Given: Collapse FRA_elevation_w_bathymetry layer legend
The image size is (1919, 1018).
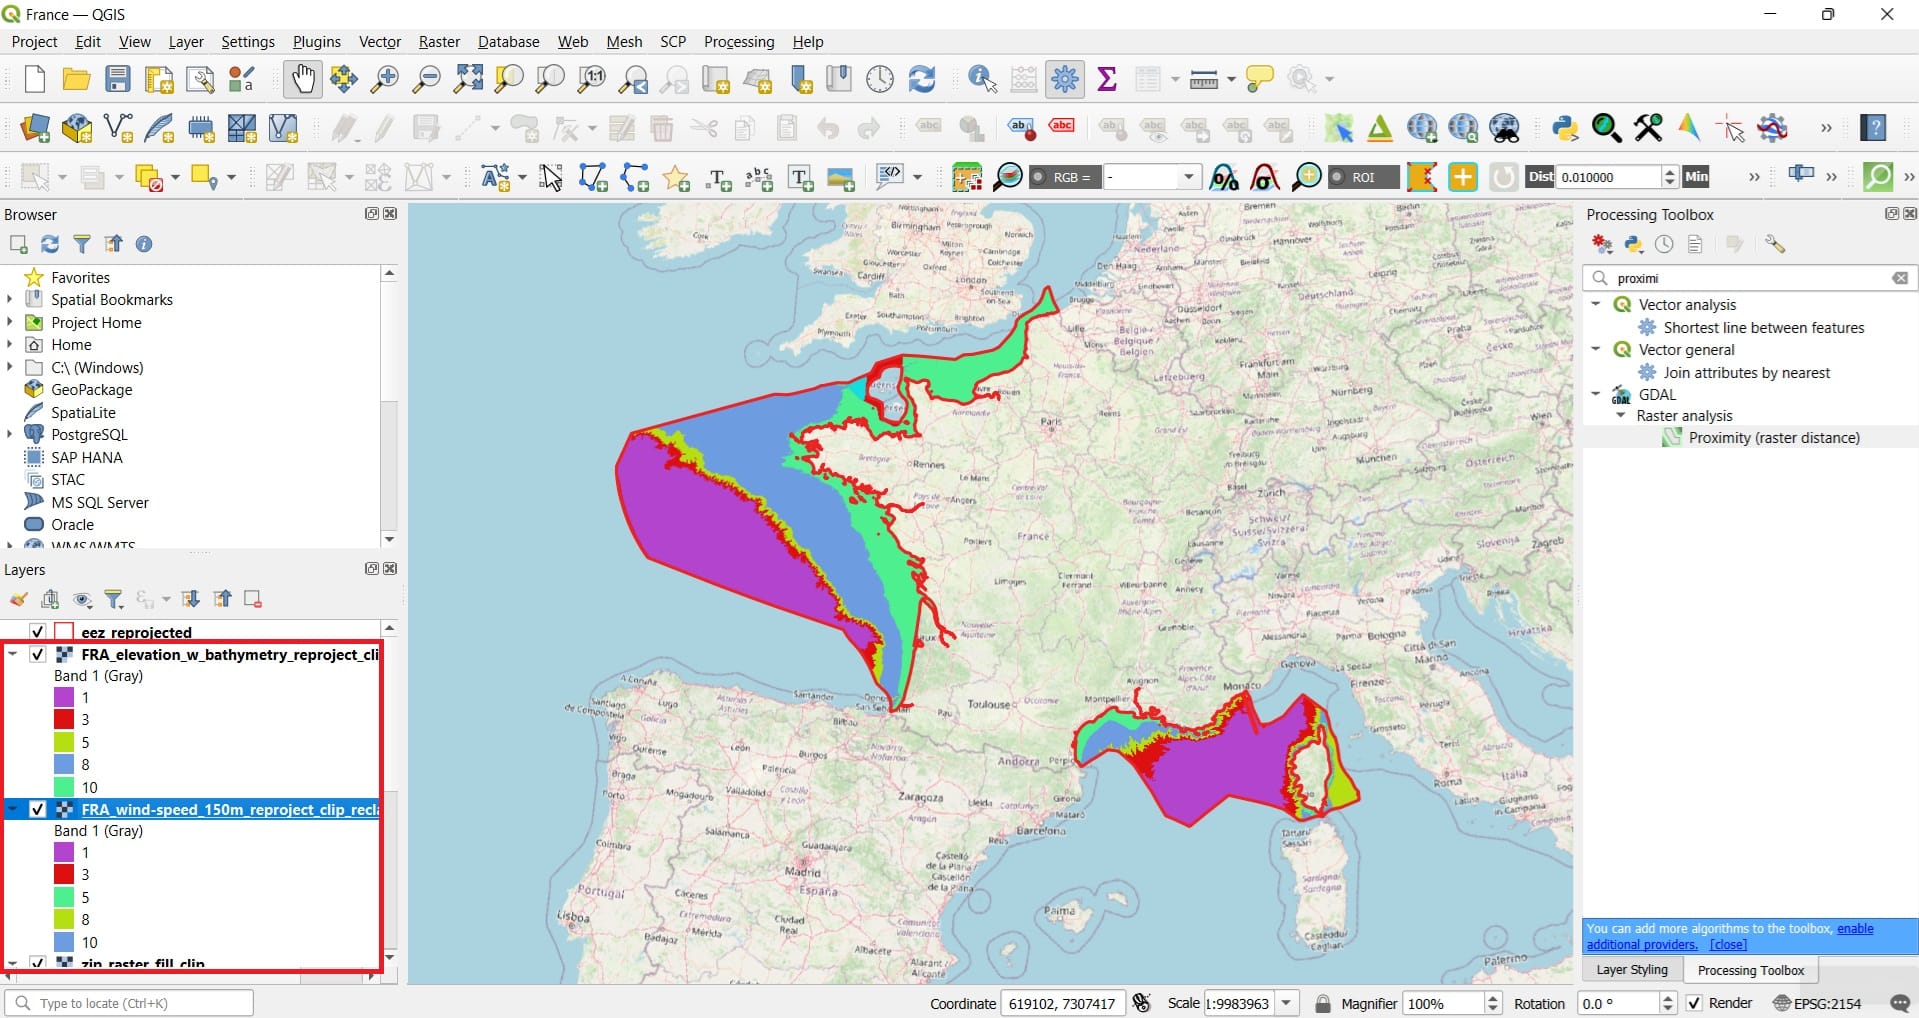Looking at the screenshot, I should [x=13, y=654].
